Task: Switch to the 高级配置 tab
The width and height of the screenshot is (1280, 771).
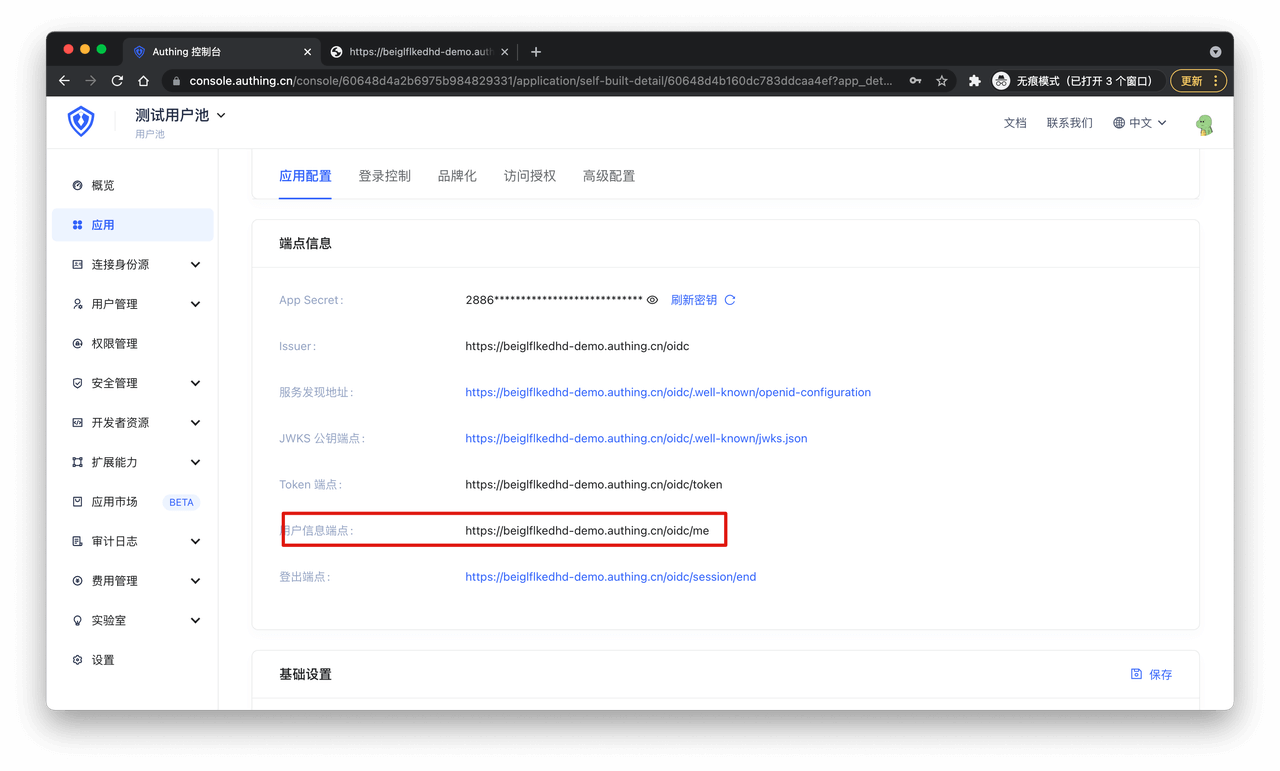Action: tap(609, 176)
